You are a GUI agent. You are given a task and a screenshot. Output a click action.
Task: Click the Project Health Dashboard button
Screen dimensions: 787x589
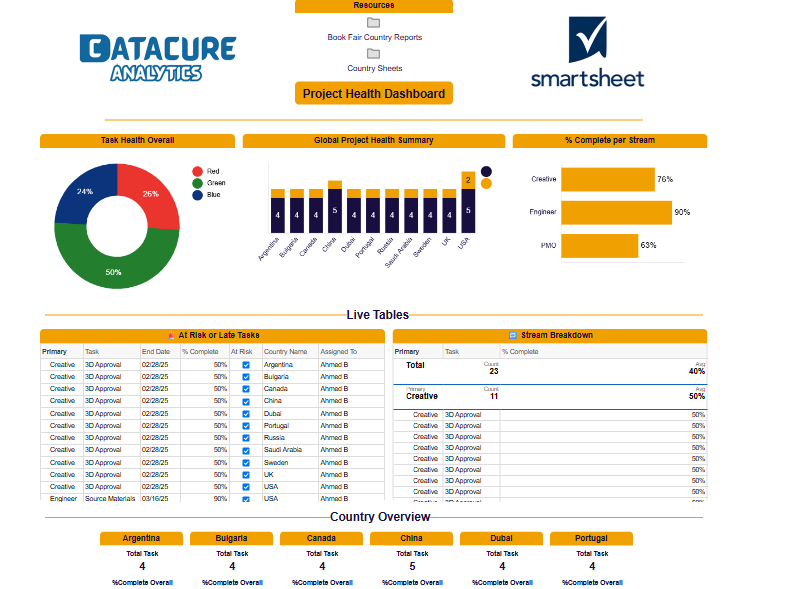373,94
